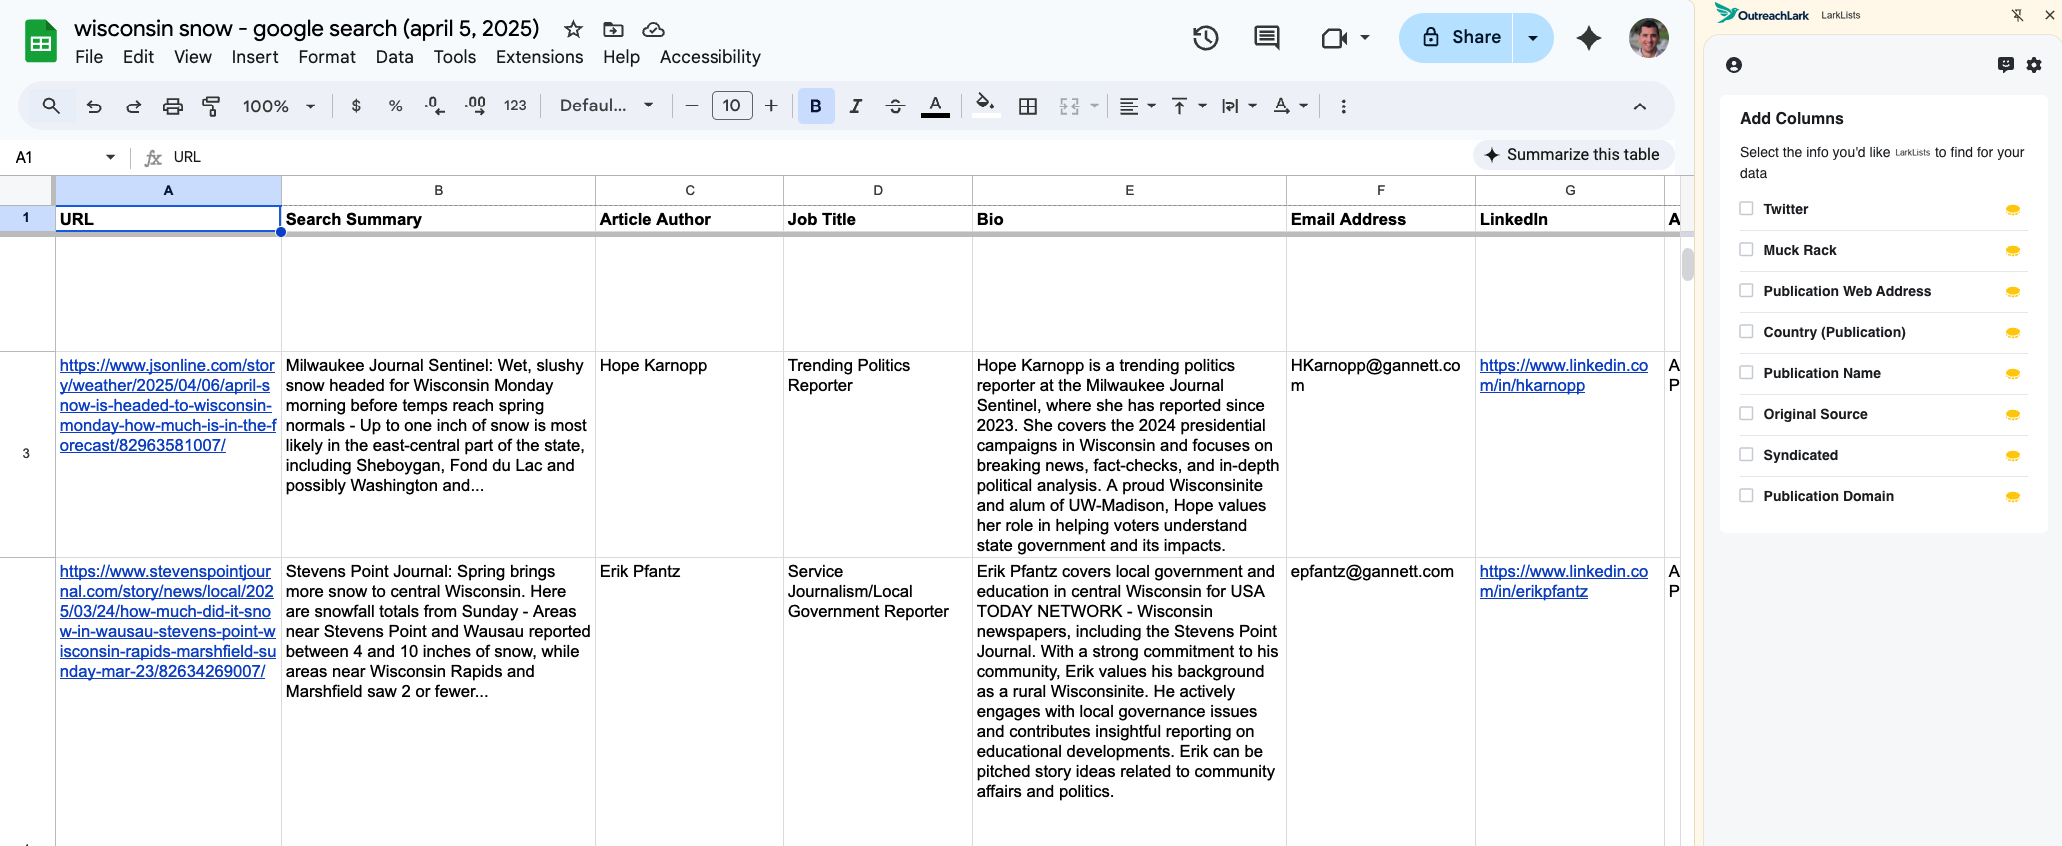Screen dimensions: 2062x846
Task: Expand the Share options arrow
Action: pyautogui.click(x=1533, y=38)
